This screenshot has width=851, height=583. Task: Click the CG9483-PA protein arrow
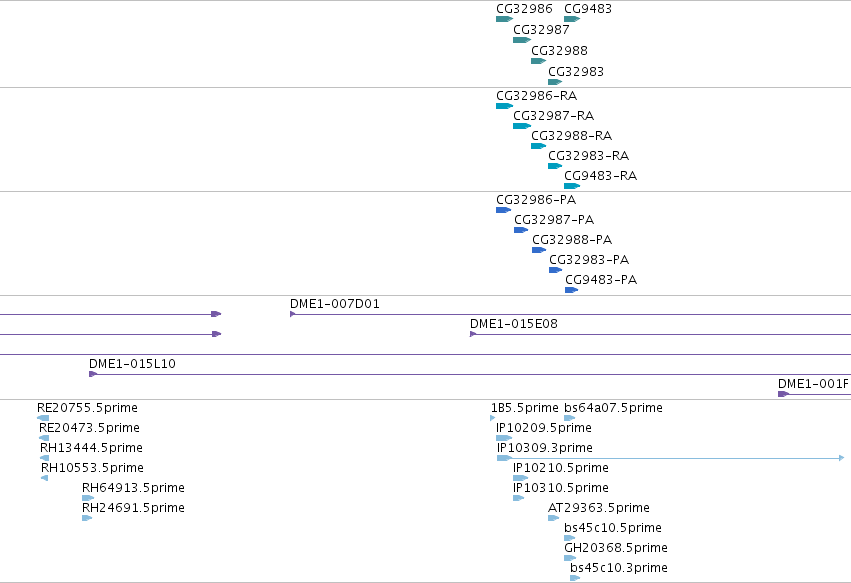click(x=571, y=290)
